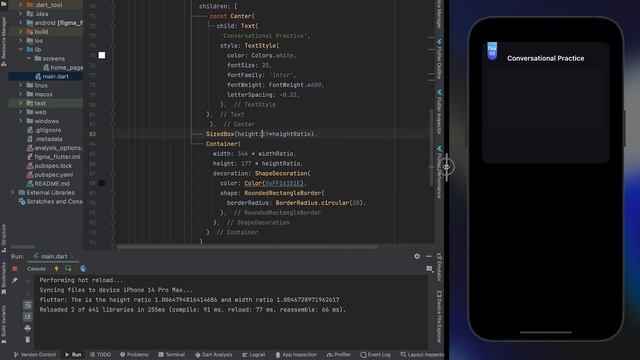Open Flutter Performance side panel

click(x=439, y=172)
